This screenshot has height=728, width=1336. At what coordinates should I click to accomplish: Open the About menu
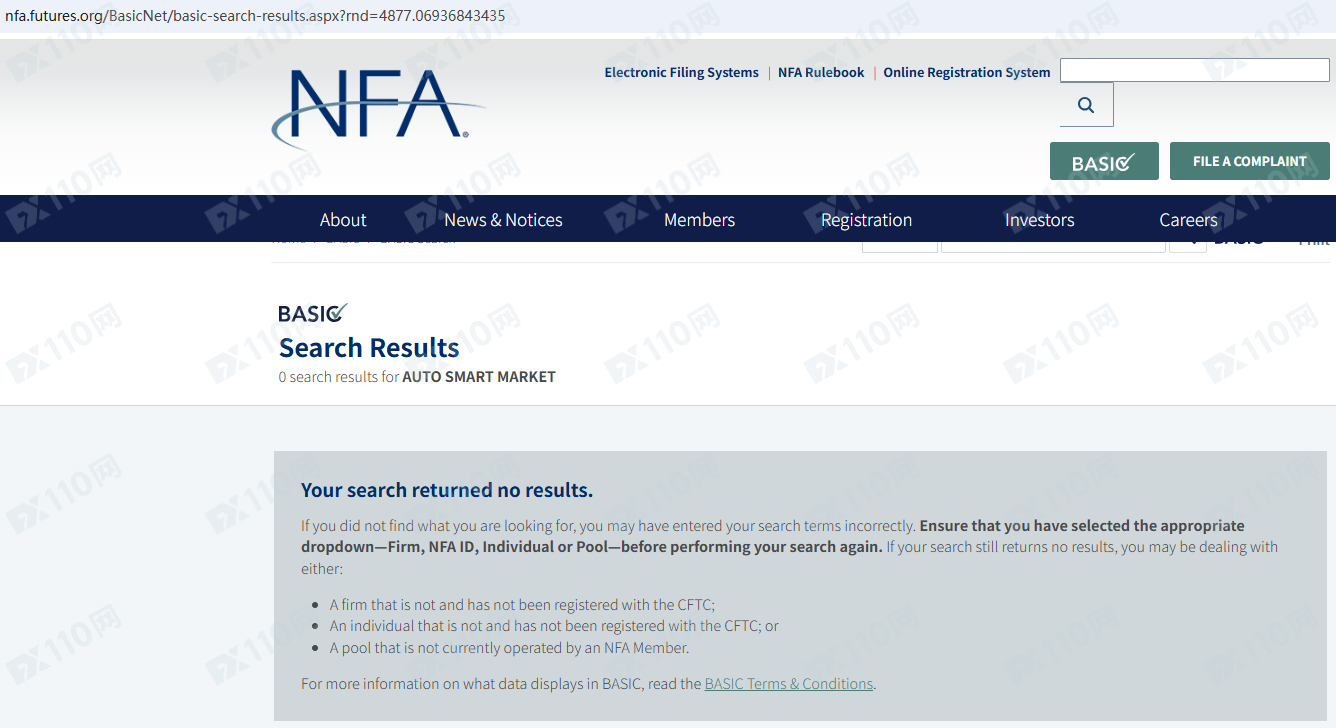click(x=343, y=220)
